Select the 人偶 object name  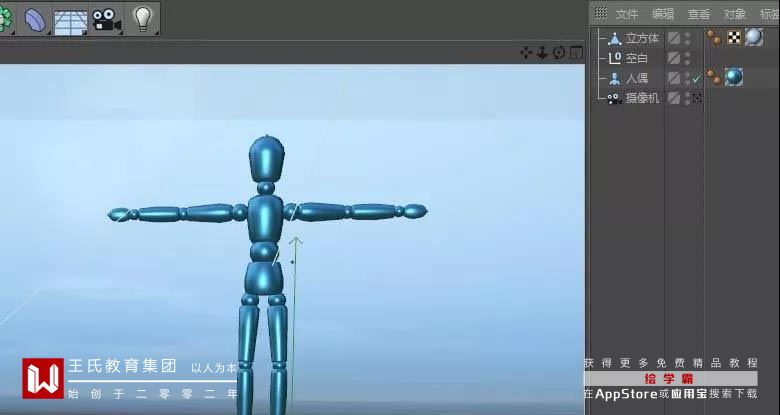click(x=637, y=78)
